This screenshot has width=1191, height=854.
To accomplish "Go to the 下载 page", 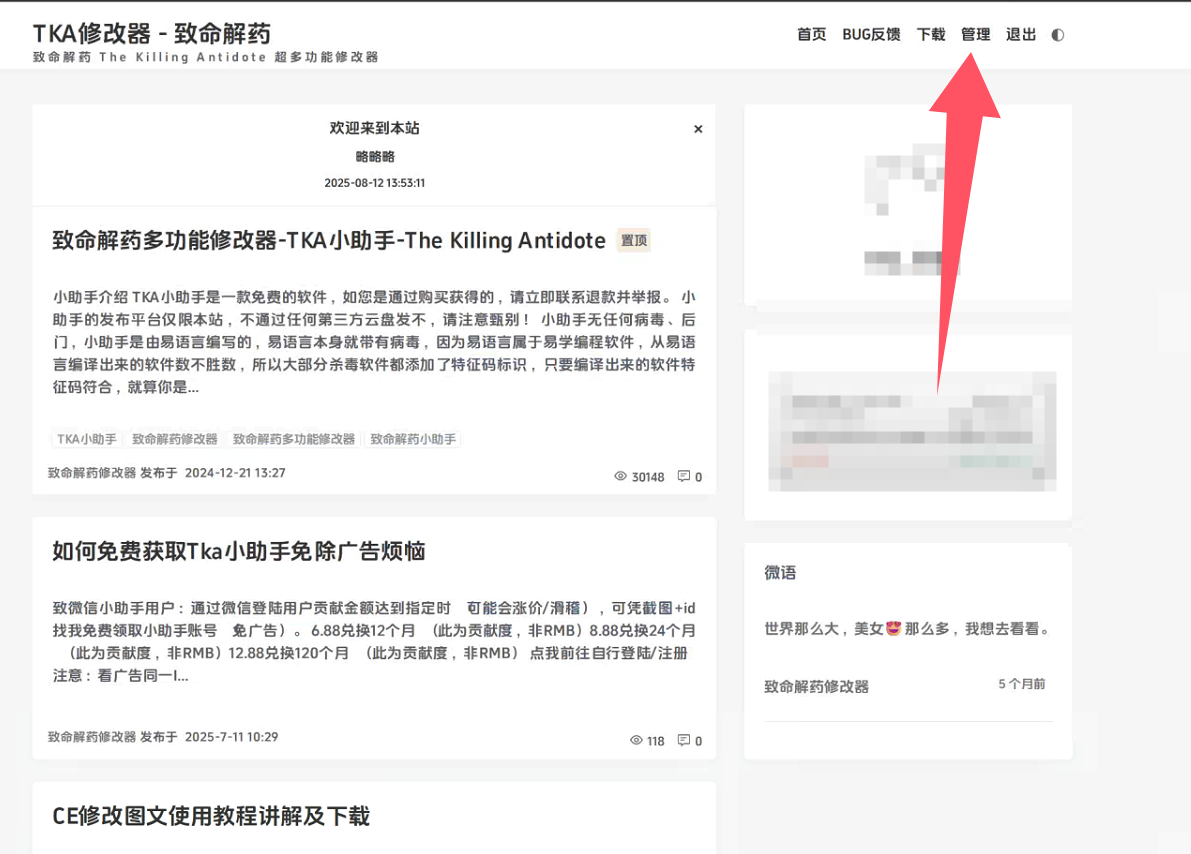I will (930, 35).
